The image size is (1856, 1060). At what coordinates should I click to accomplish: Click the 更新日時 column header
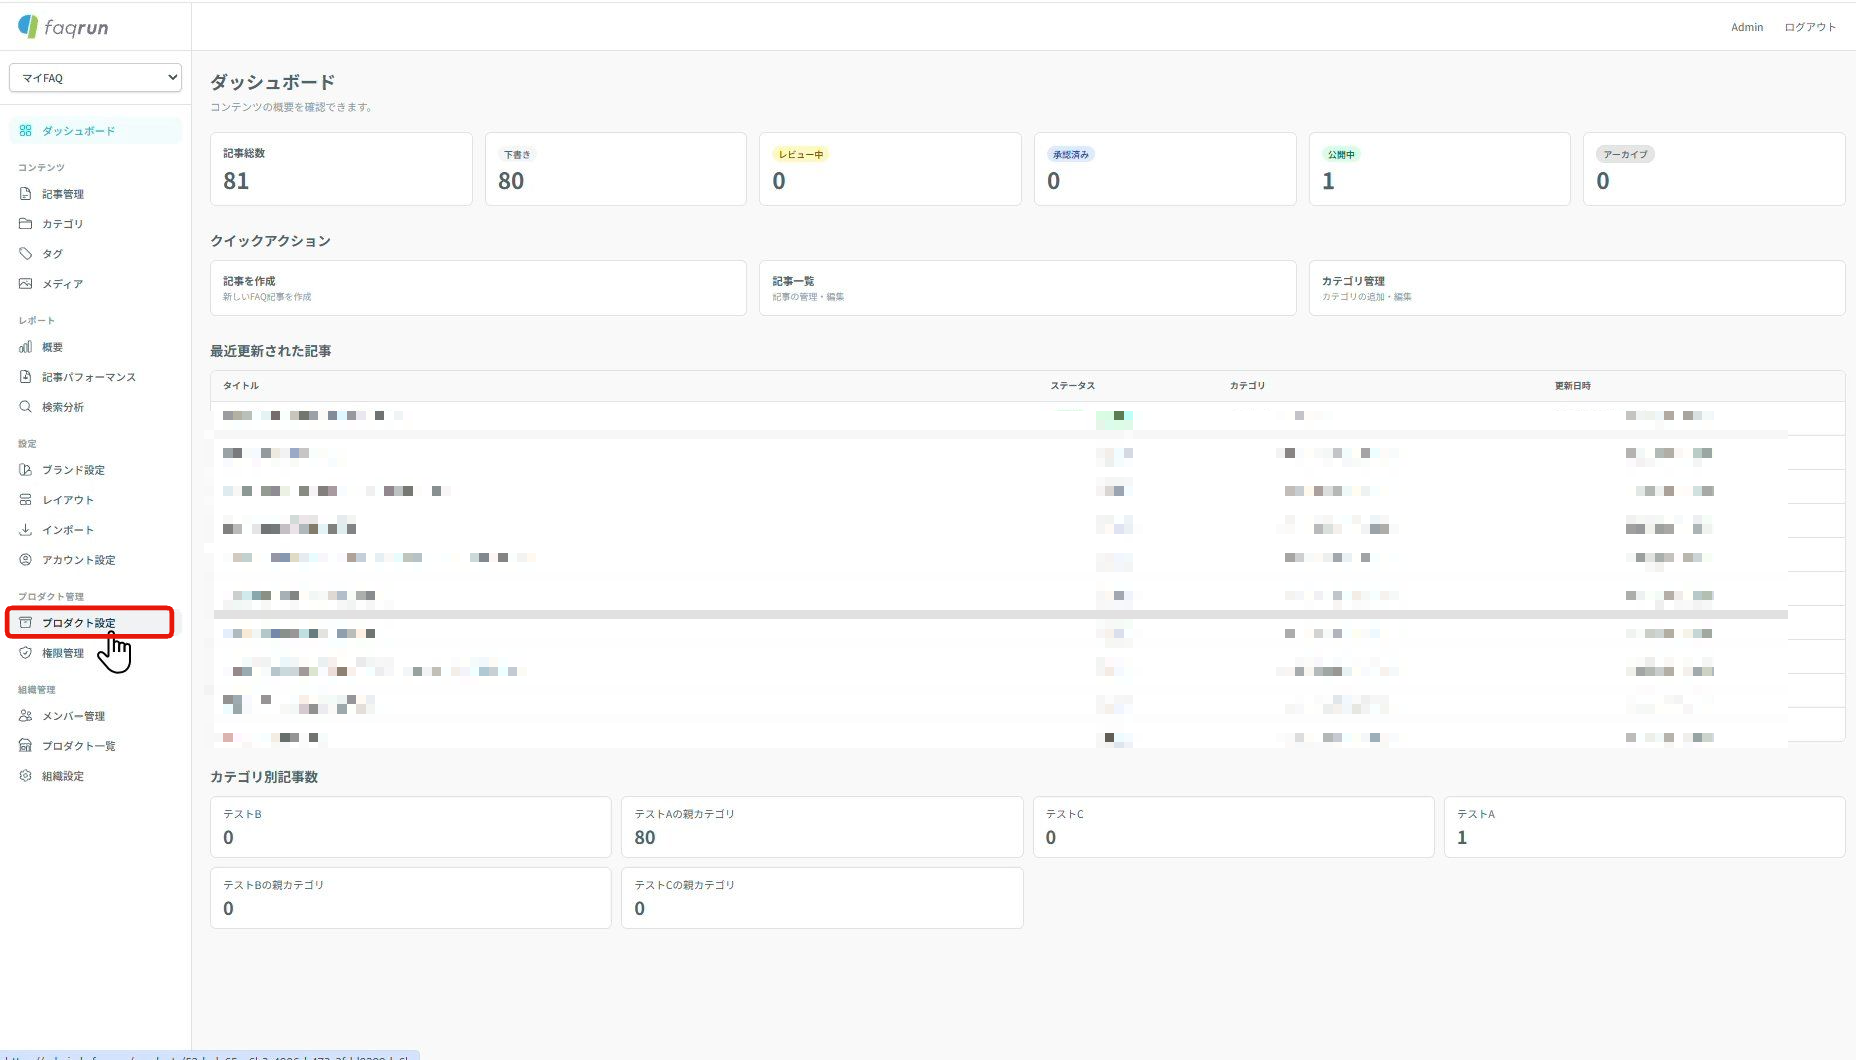(1573, 386)
